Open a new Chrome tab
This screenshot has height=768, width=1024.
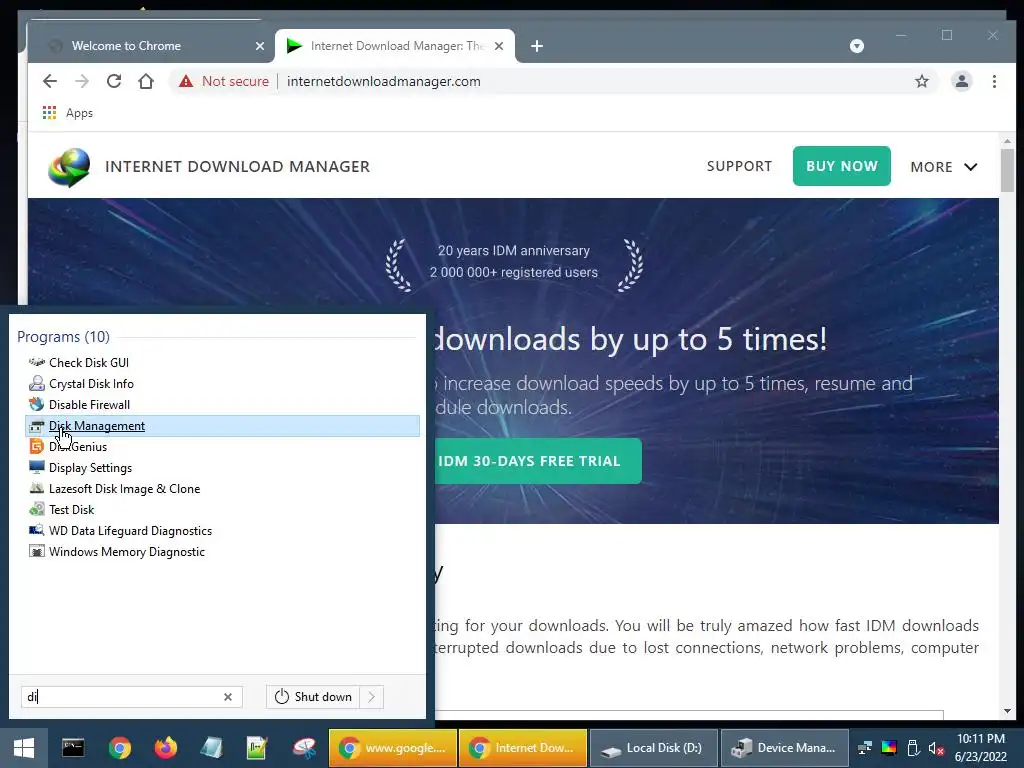[537, 46]
